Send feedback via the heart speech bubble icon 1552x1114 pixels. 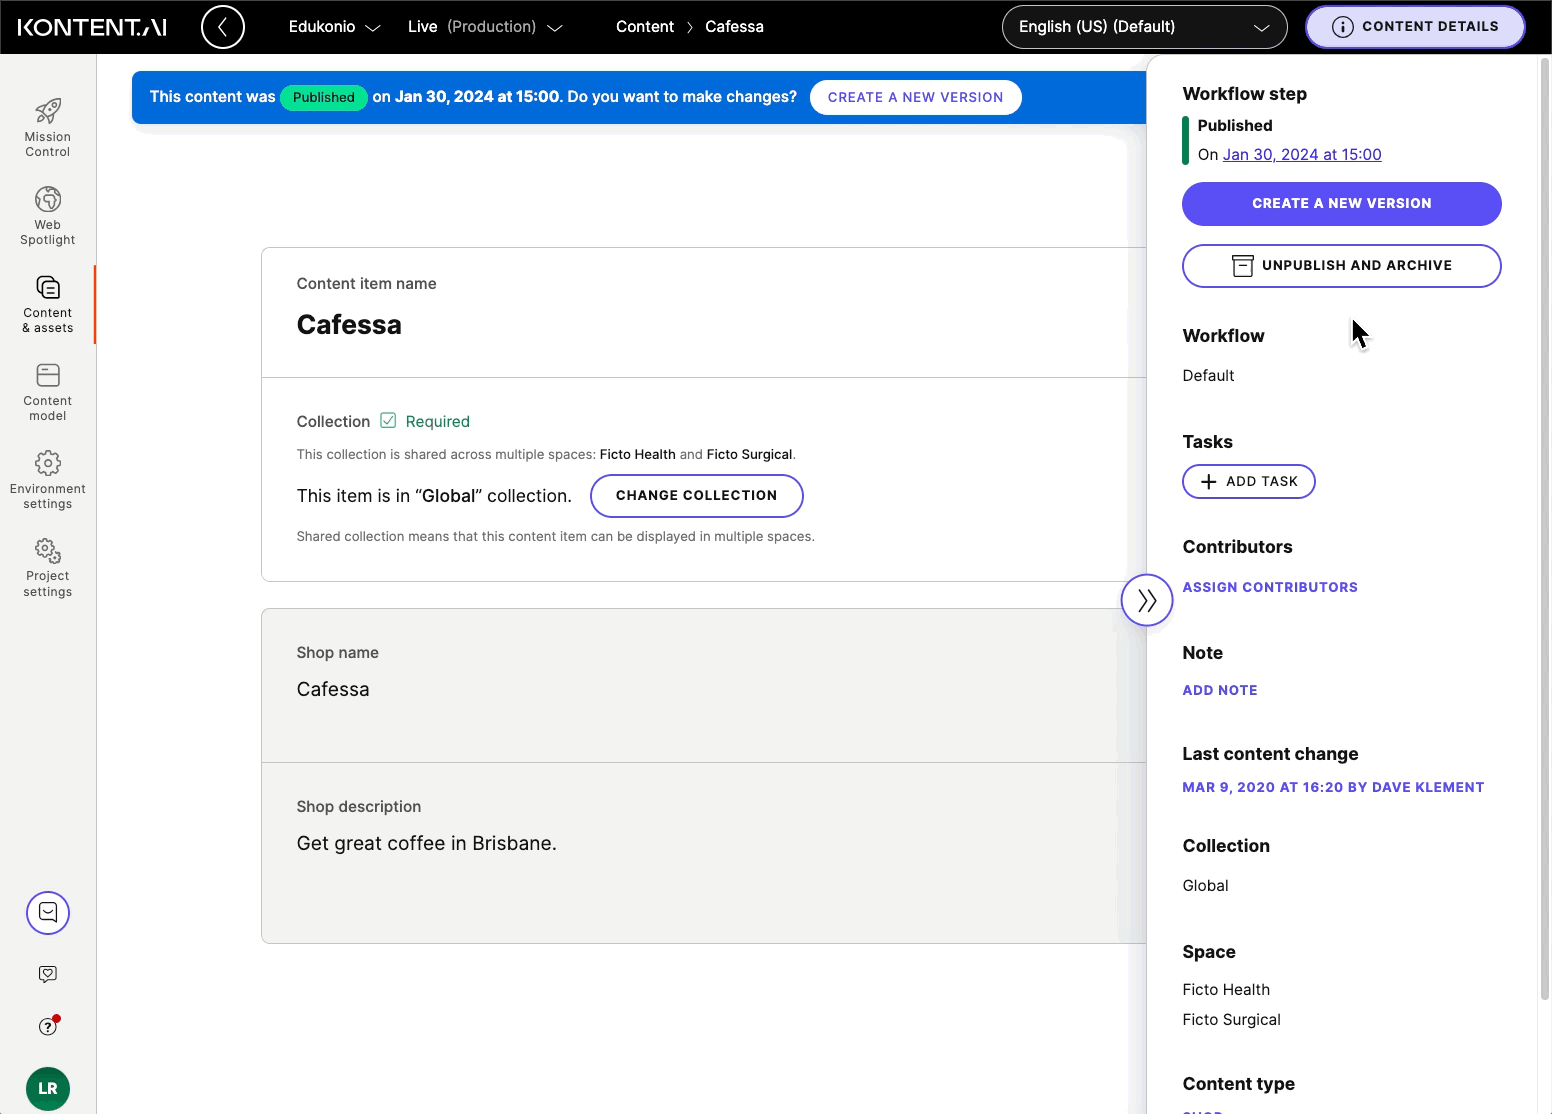(x=47, y=973)
